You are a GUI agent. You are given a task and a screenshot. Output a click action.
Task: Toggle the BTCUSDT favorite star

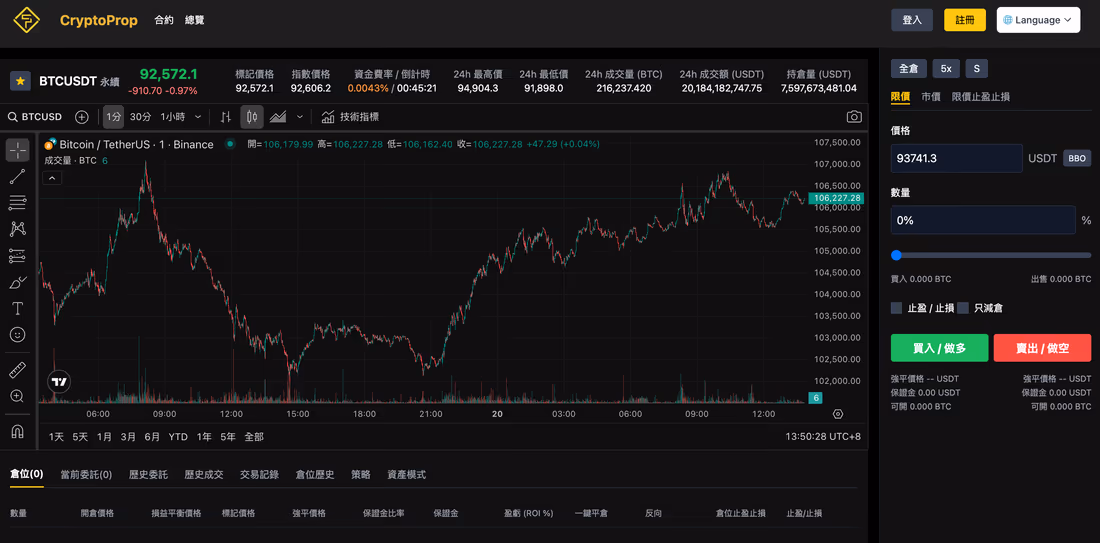pos(20,81)
